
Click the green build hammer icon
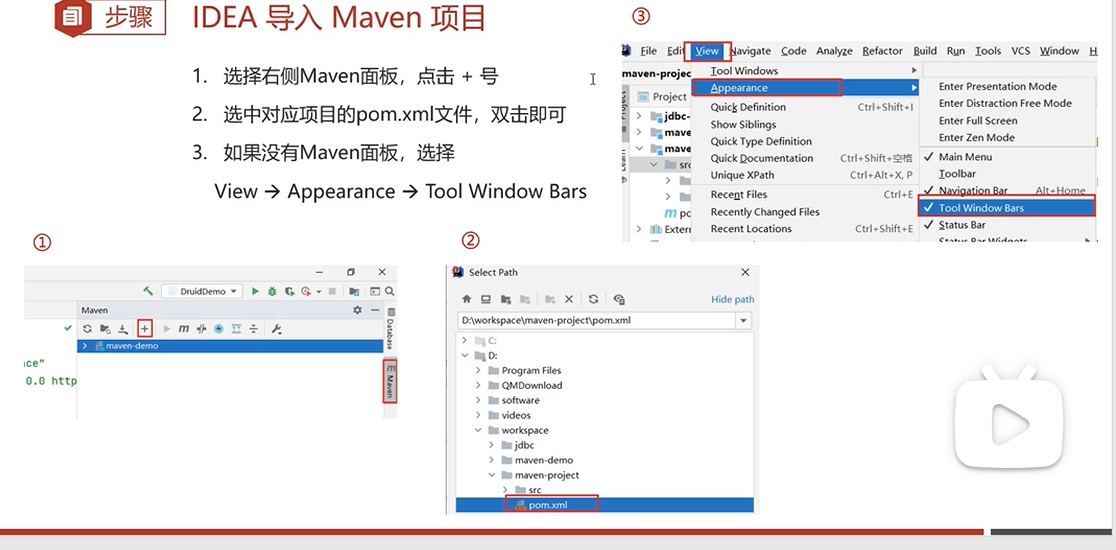[x=148, y=291]
